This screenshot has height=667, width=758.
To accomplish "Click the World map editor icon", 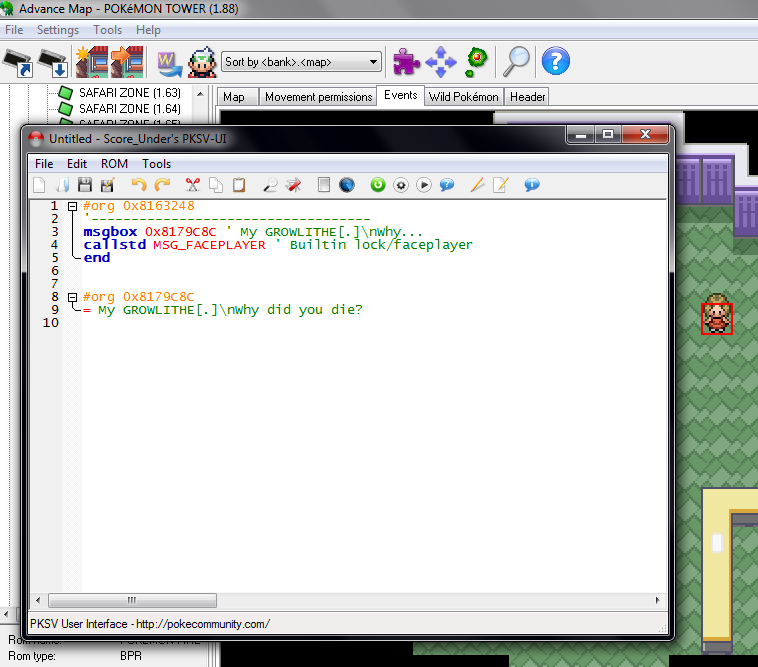I will [170, 64].
